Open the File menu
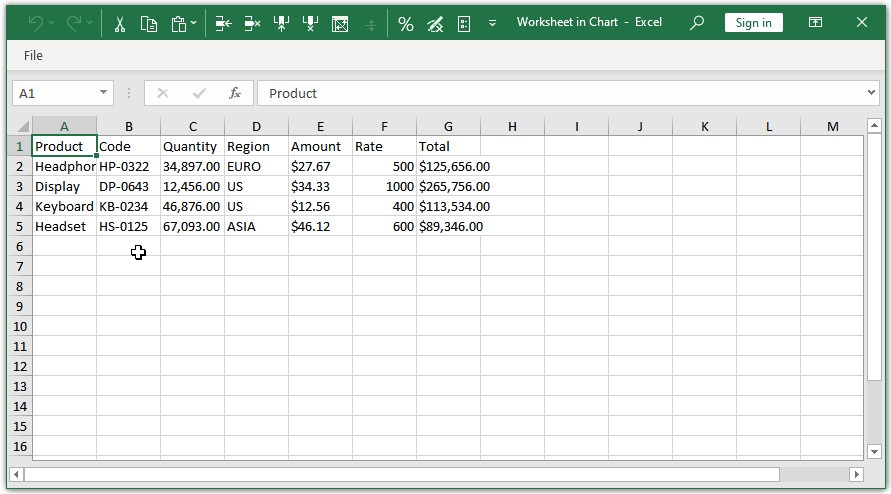 pyautogui.click(x=33, y=55)
